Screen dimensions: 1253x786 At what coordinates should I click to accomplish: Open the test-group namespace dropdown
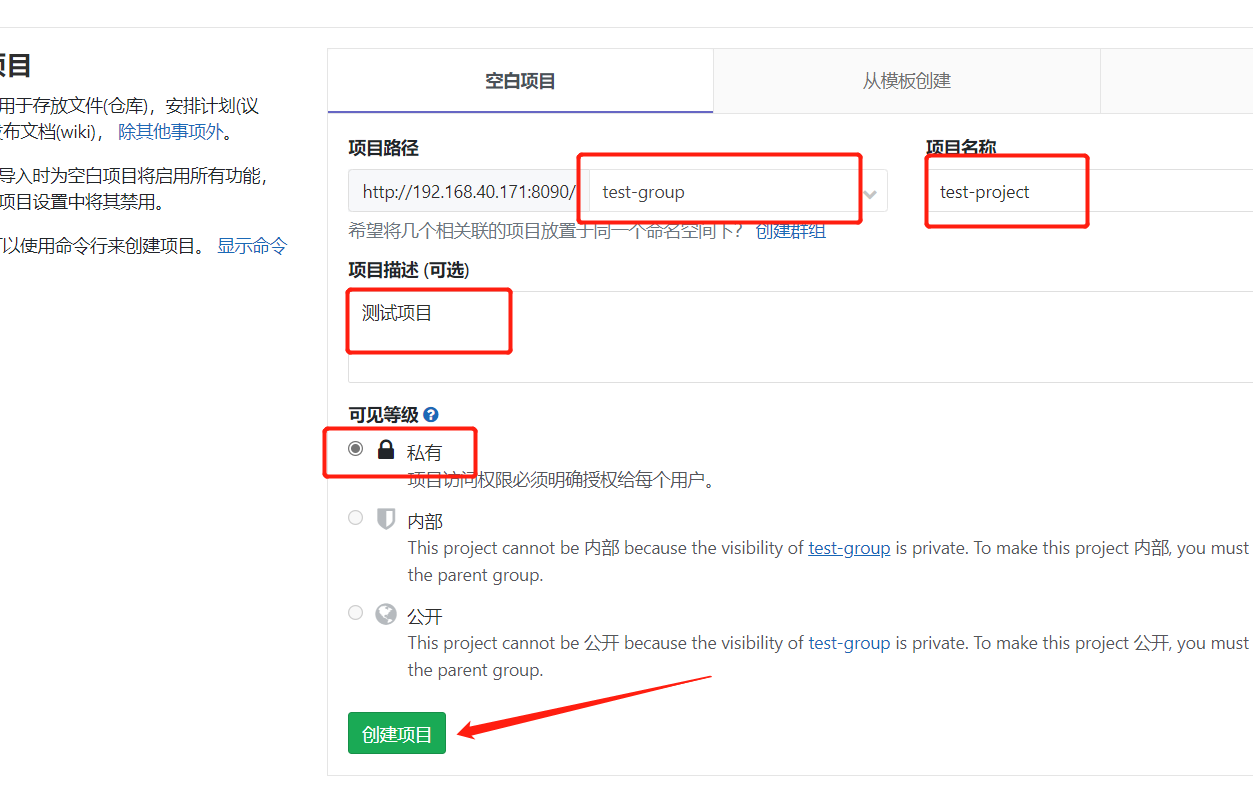738,192
